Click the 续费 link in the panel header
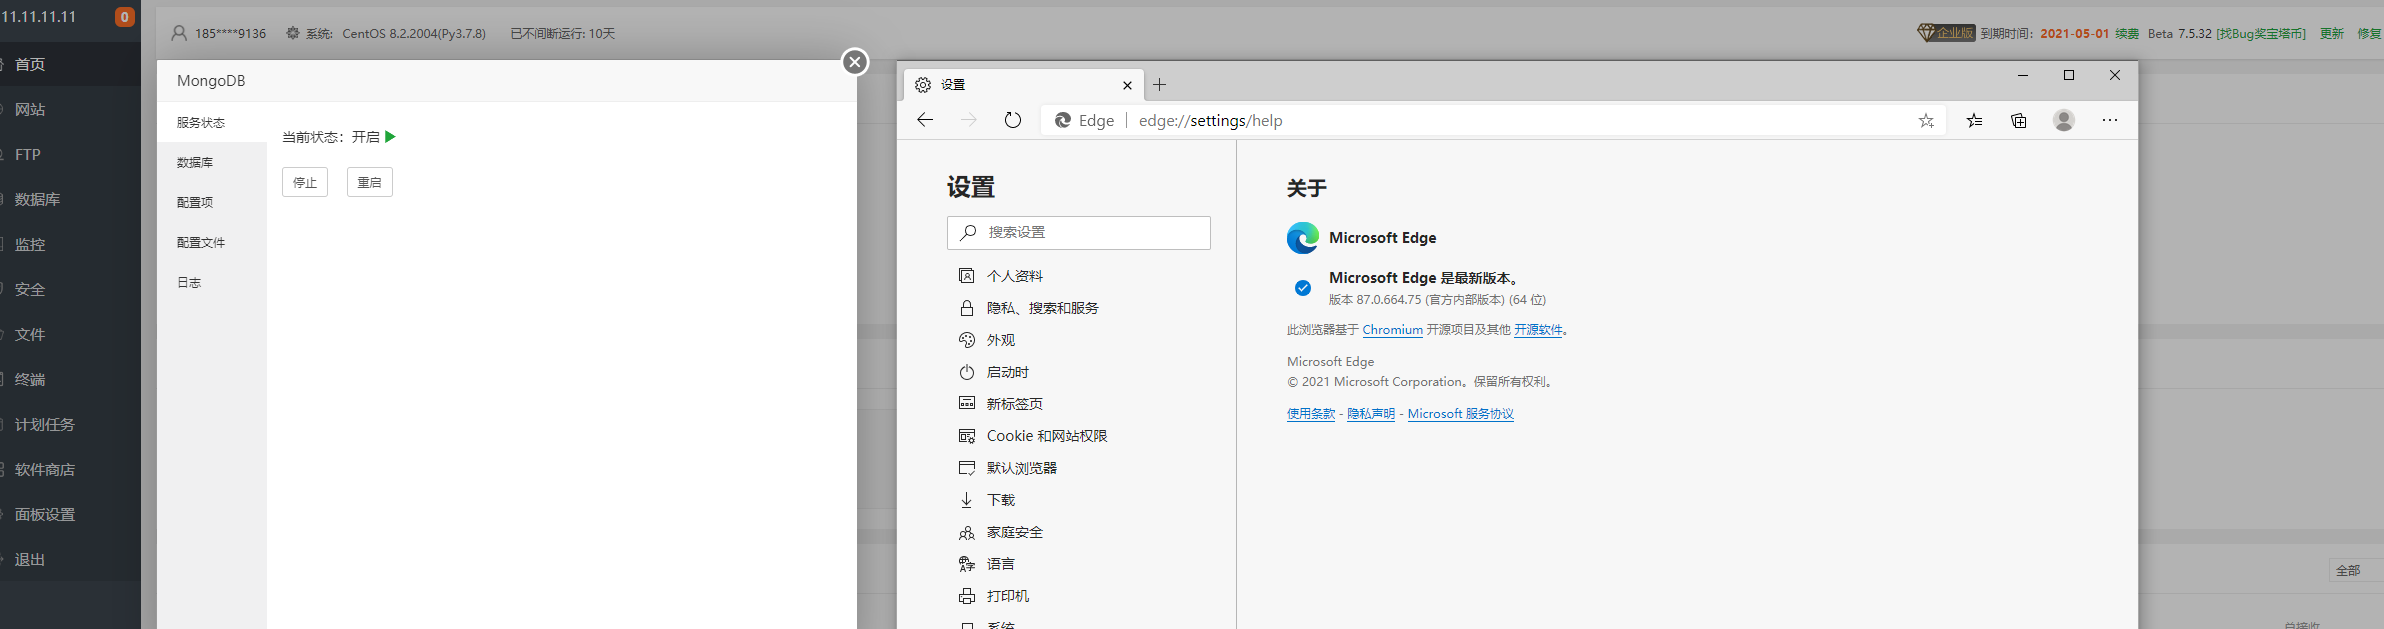Viewport: 2384px width, 629px height. pos(2127,34)
